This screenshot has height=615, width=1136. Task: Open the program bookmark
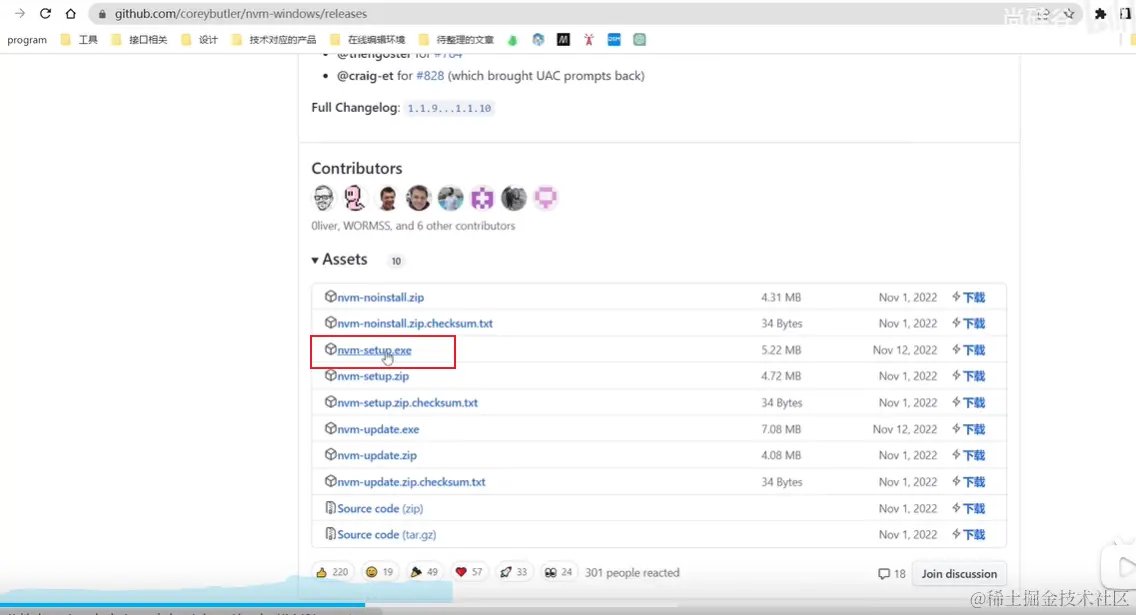[x=27, y=40]
